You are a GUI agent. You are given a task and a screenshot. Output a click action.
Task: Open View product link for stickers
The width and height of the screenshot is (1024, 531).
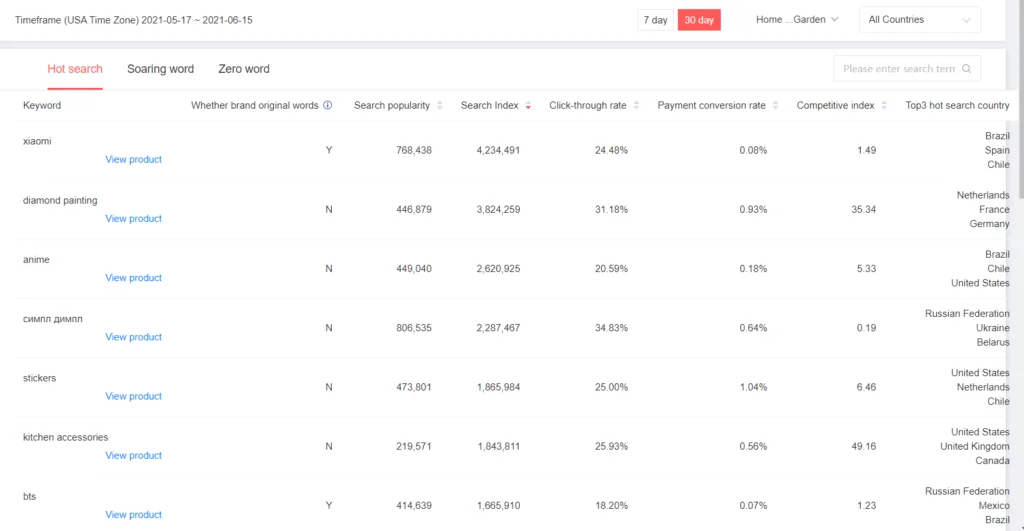click(133, 396)
